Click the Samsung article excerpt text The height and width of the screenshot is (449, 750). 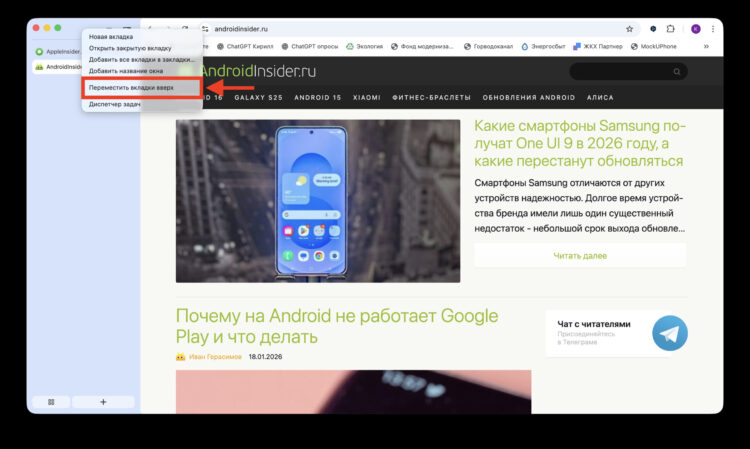580,206
